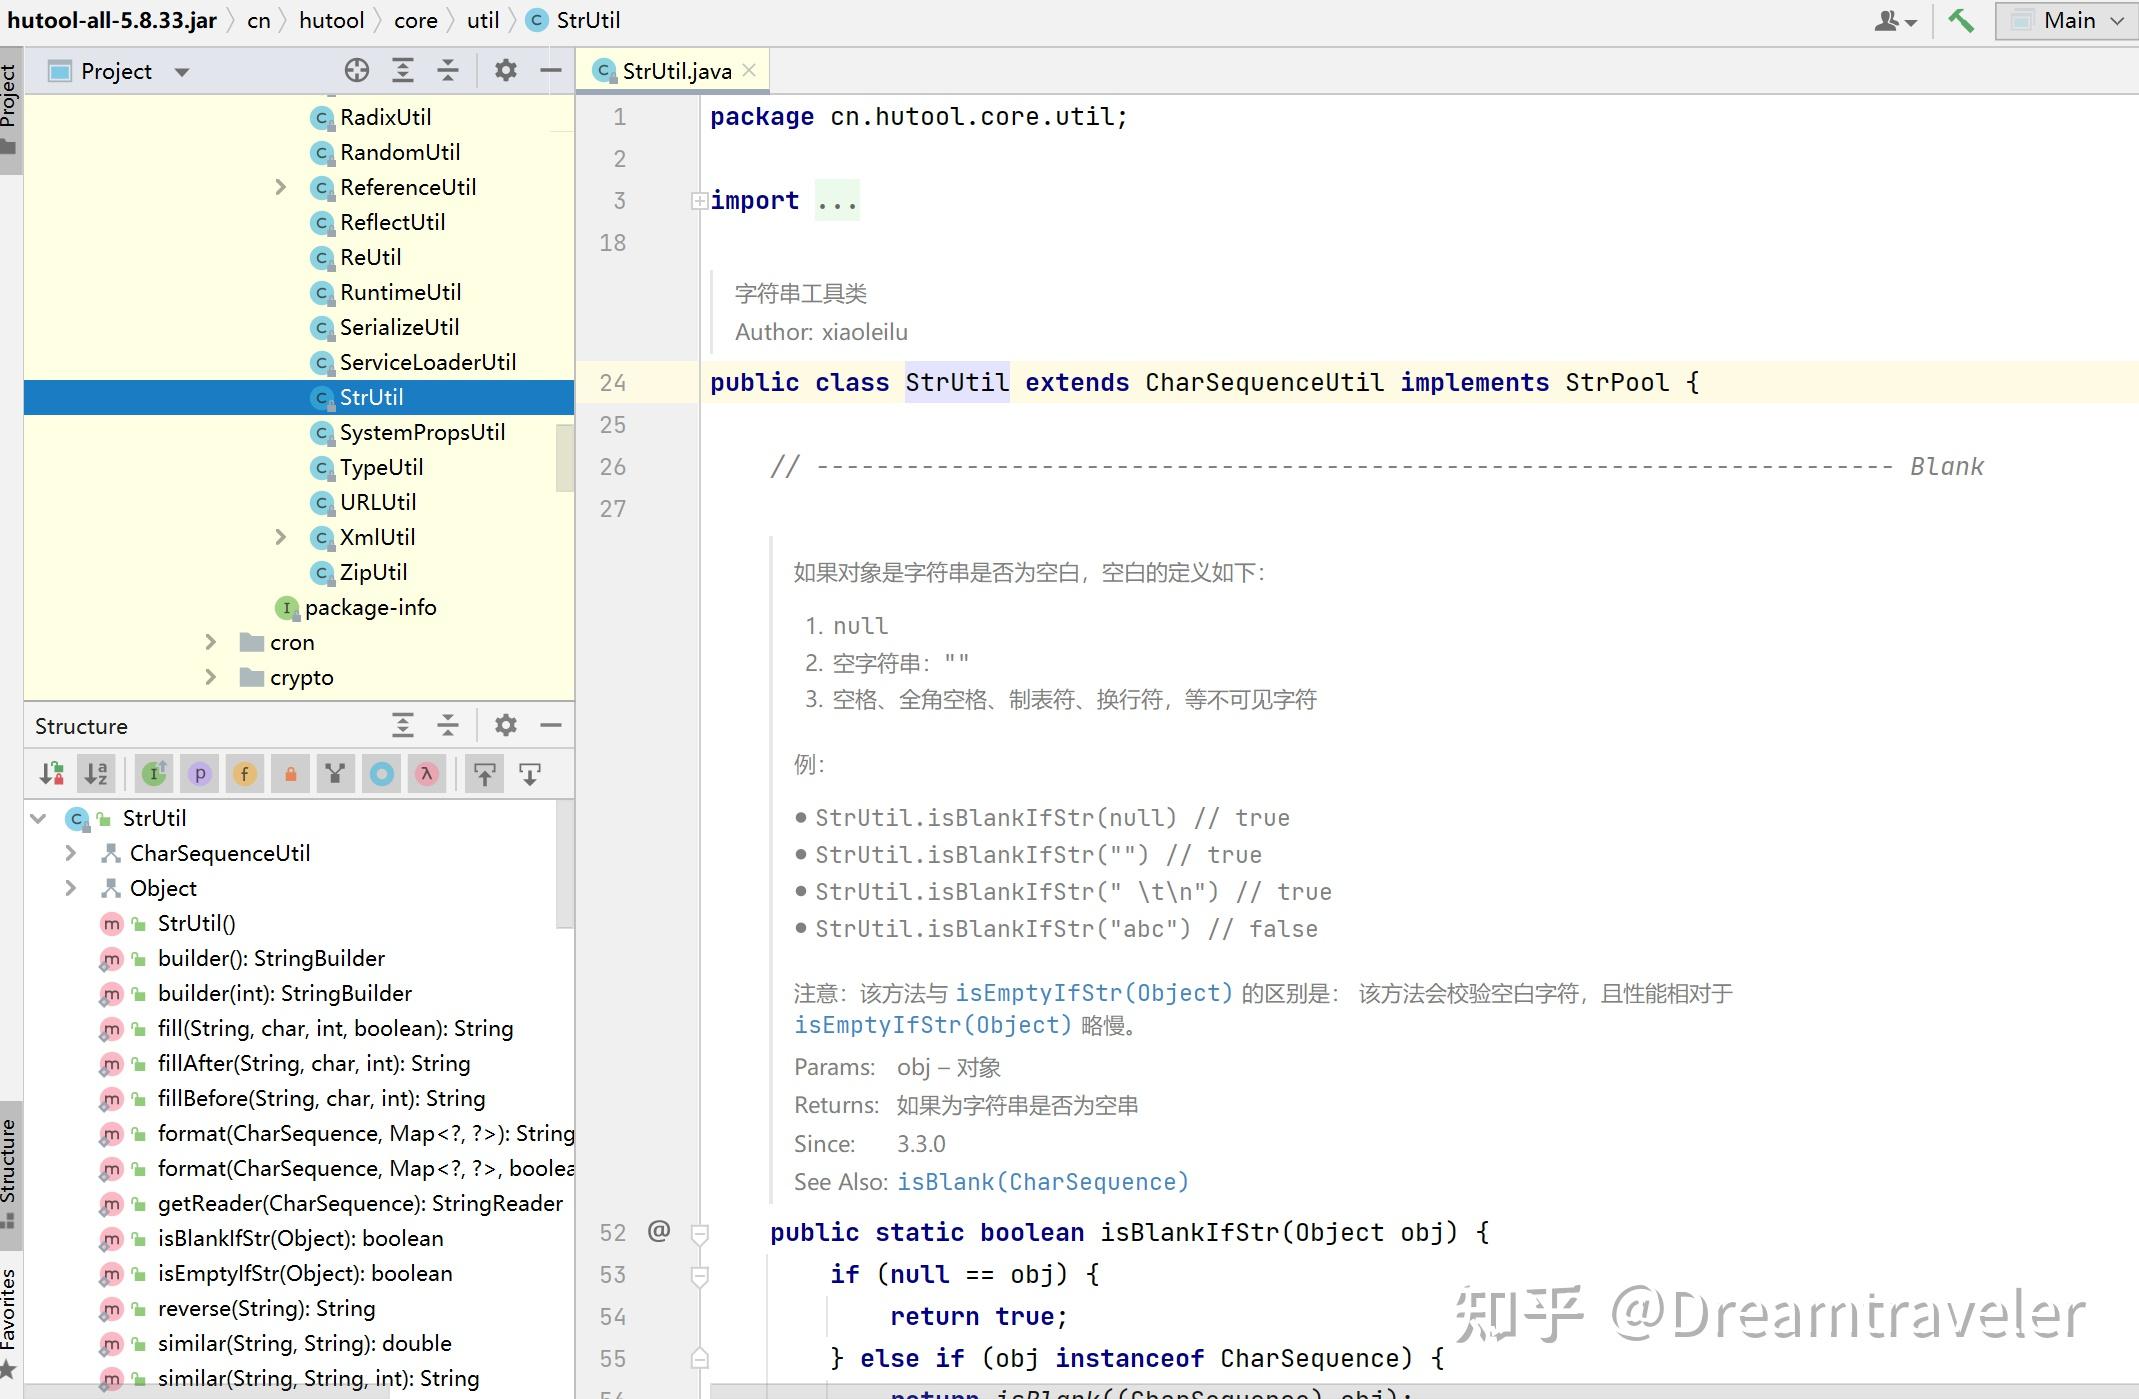
Task: Toggle Sort by Visibility in Structure
Action: pyautogui.click(x=51, y=774)
